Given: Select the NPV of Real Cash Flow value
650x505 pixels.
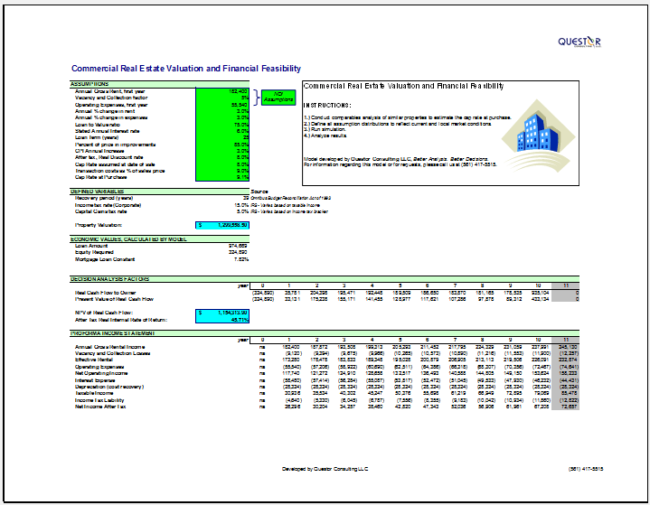Looking at the screenshot, I should 222,313.
